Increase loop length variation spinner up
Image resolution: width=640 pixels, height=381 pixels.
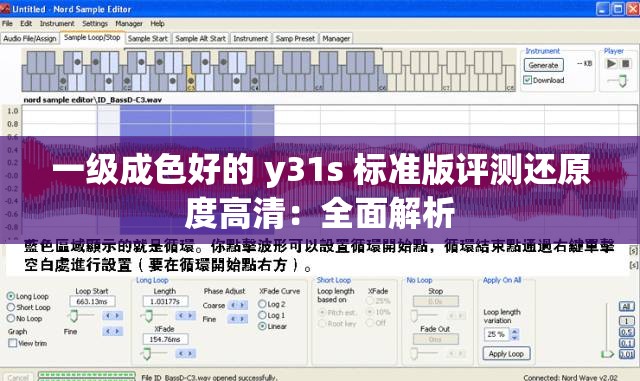(x=515, y=331)
